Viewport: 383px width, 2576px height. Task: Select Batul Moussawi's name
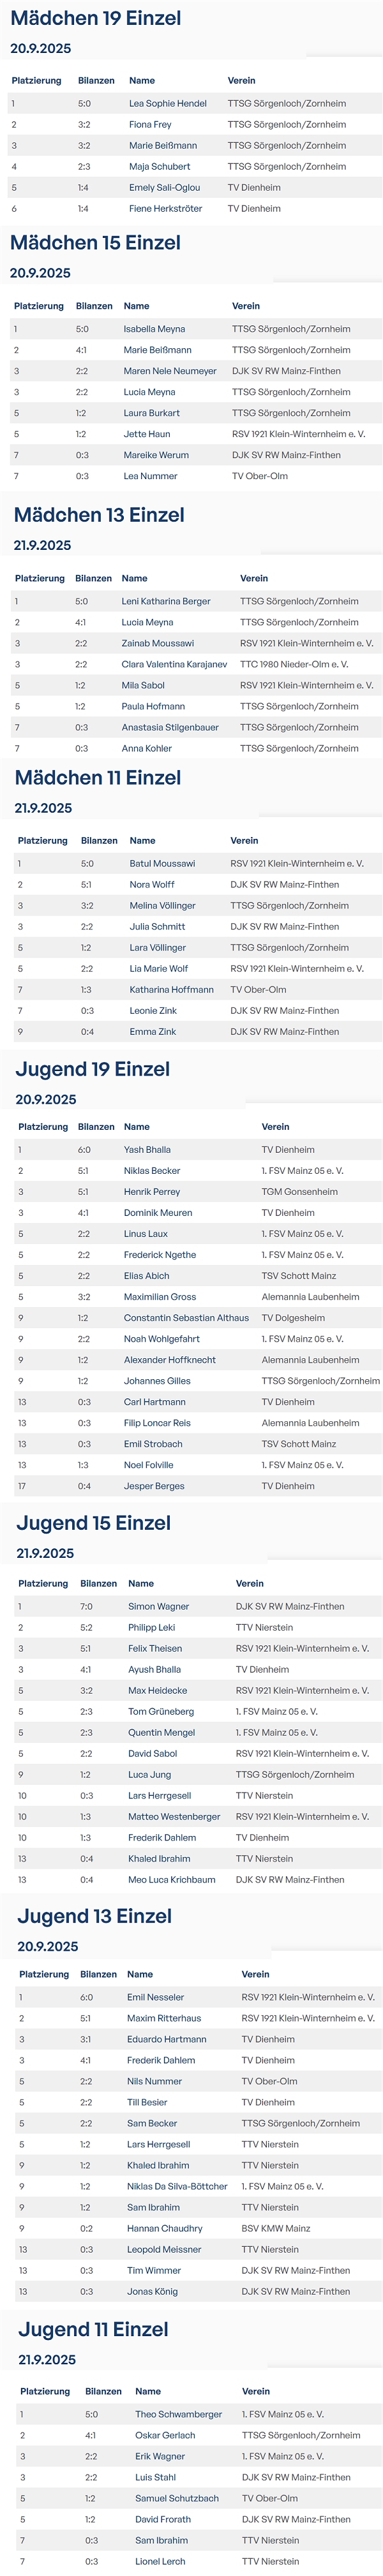(162, 864)
